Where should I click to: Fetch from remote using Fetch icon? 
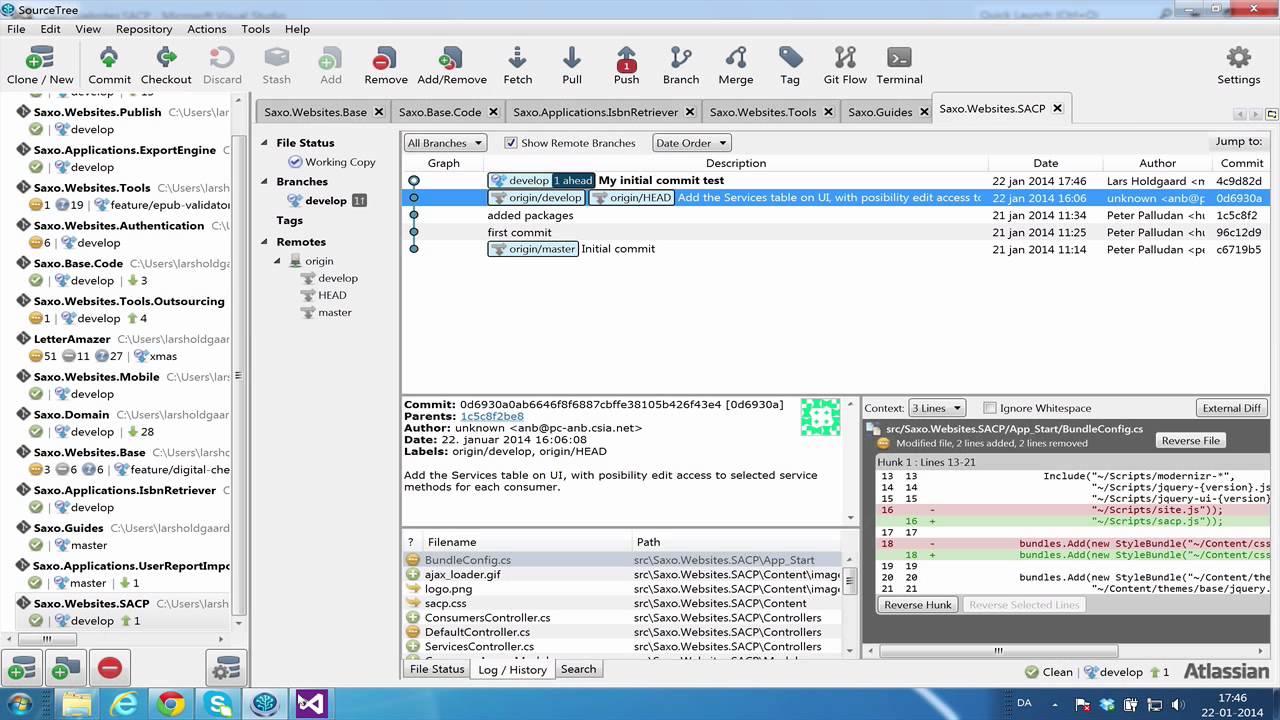(x=517, y=65)
